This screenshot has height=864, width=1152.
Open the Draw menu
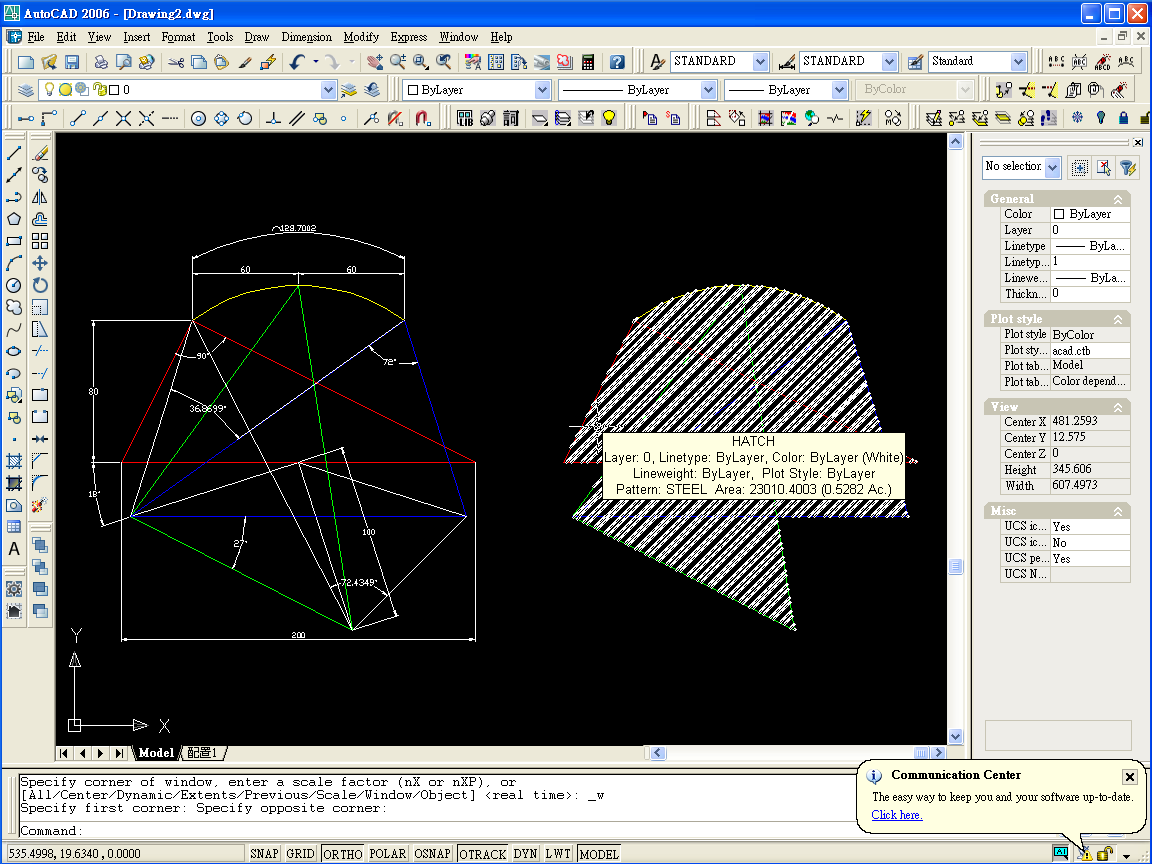(256, 37)
